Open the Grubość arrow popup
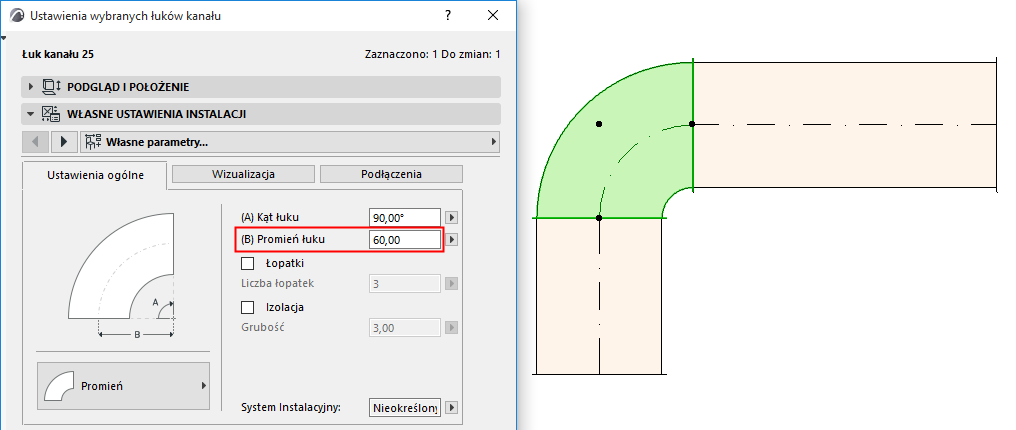1016x430 pixels. 452,328
